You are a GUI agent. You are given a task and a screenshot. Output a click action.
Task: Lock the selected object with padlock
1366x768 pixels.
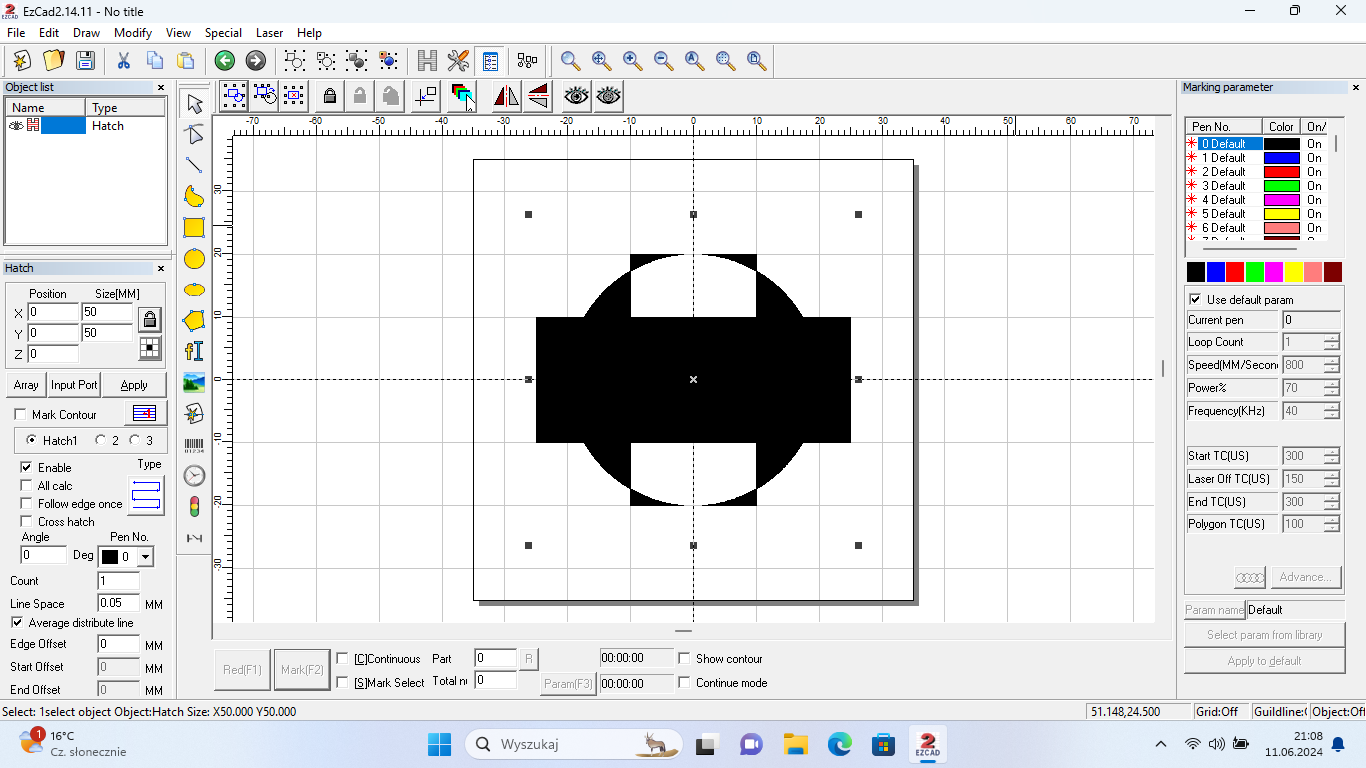(329, 96)
